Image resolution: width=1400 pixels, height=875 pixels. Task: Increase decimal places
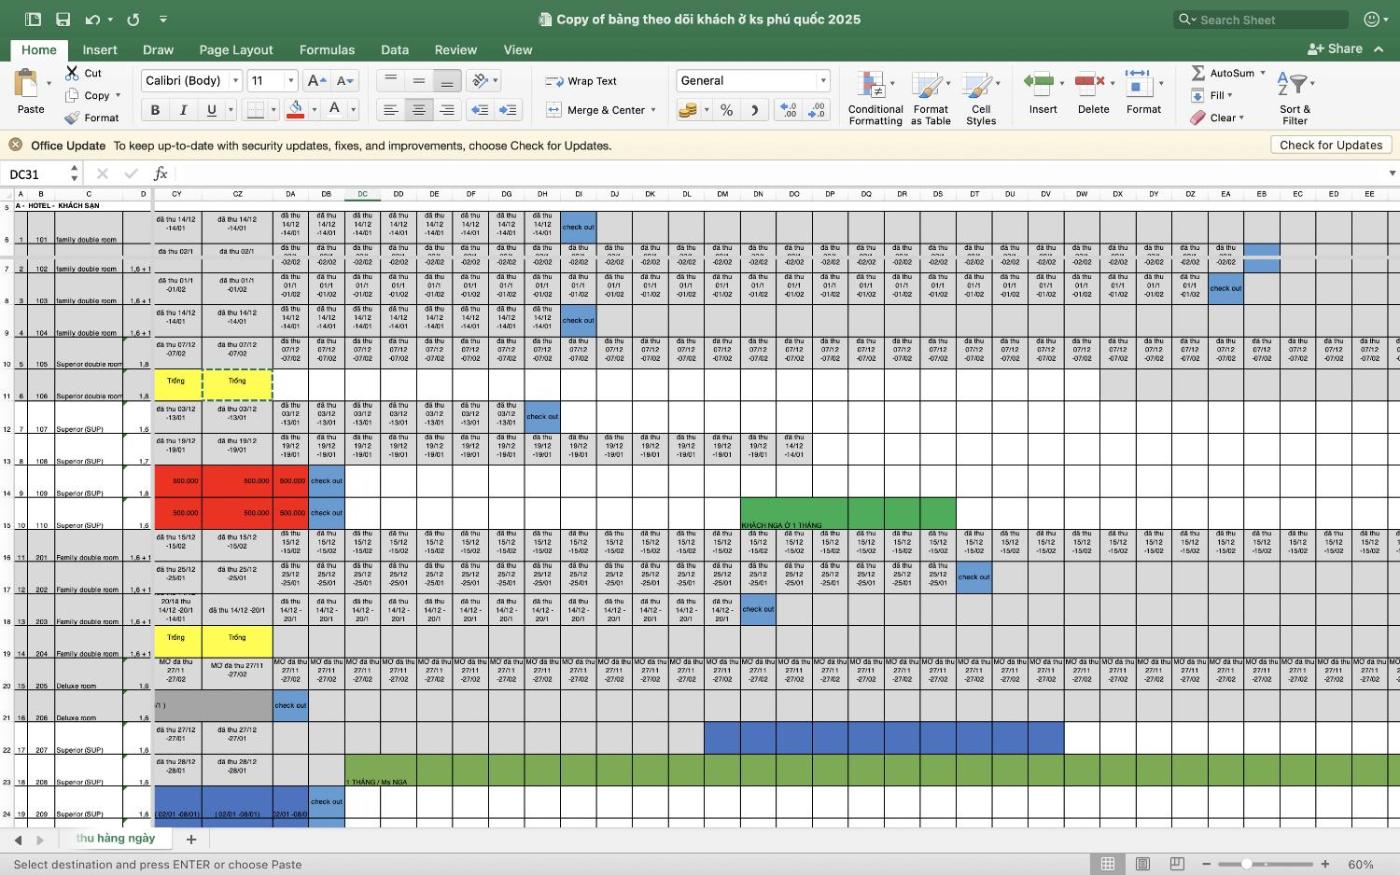[788, 110]
